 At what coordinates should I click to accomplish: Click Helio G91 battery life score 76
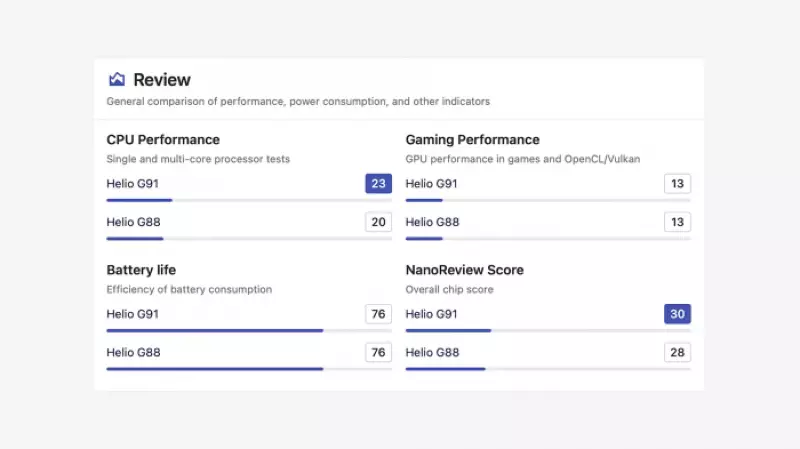[x=379, y=314]
